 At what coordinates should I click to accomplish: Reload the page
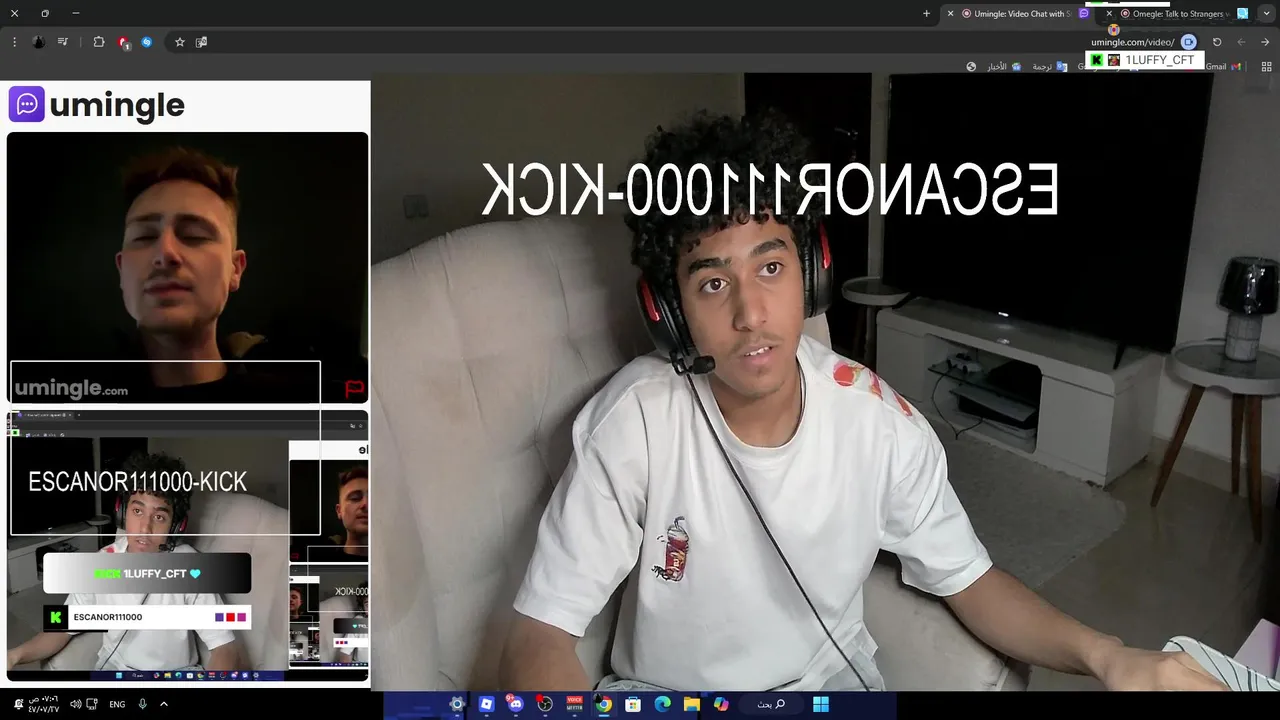[1217, 42]
